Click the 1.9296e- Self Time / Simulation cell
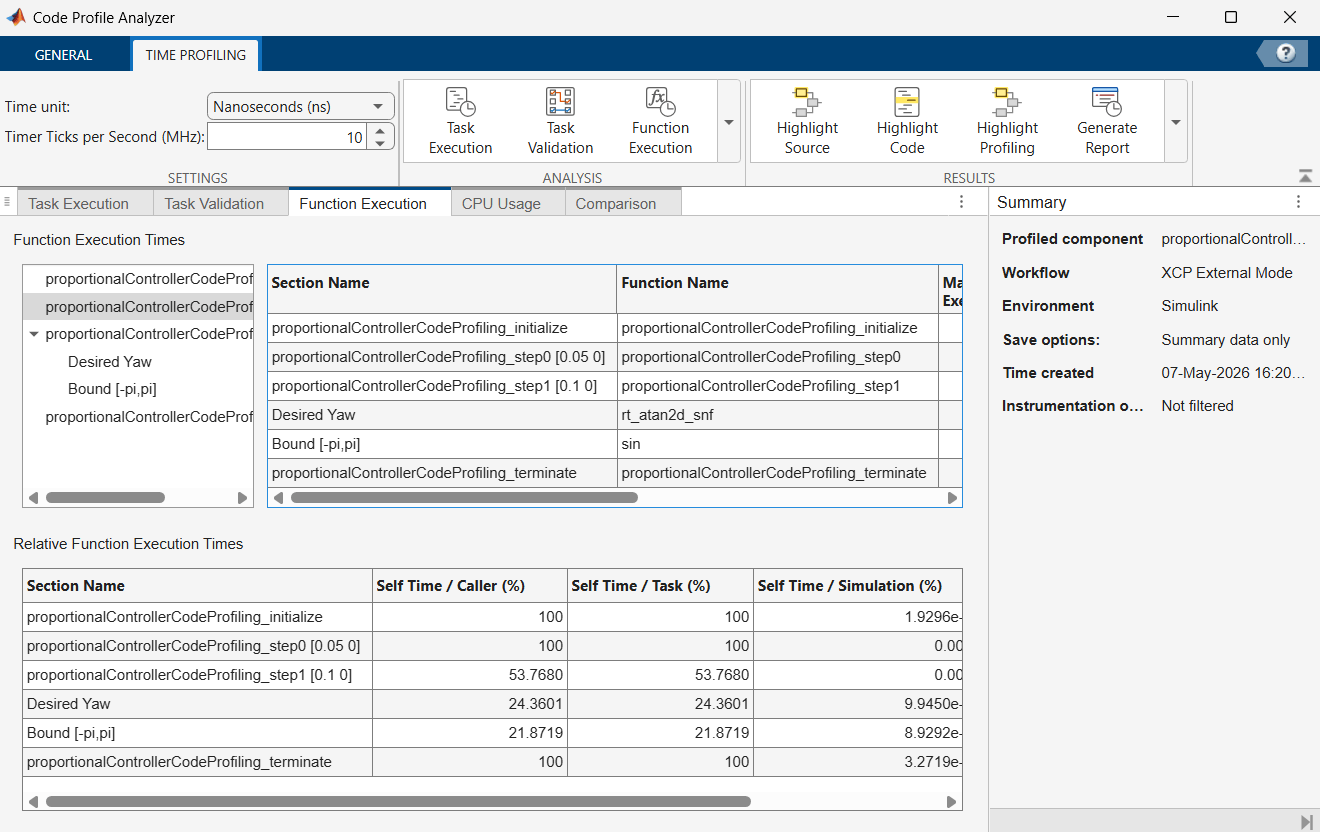Screen dimensions: 1320x832 857,617
